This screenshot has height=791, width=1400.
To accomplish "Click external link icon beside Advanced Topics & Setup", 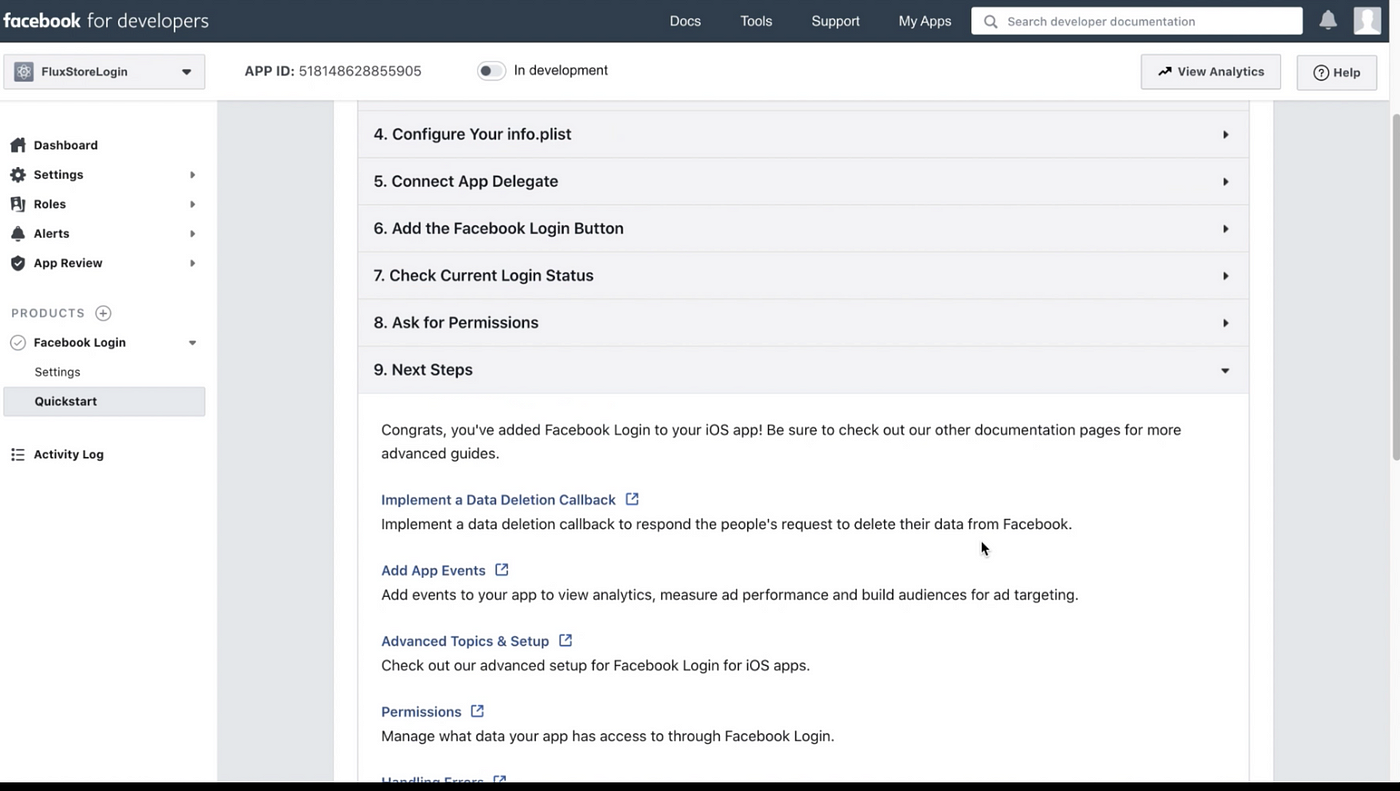I will click(565, 640).
